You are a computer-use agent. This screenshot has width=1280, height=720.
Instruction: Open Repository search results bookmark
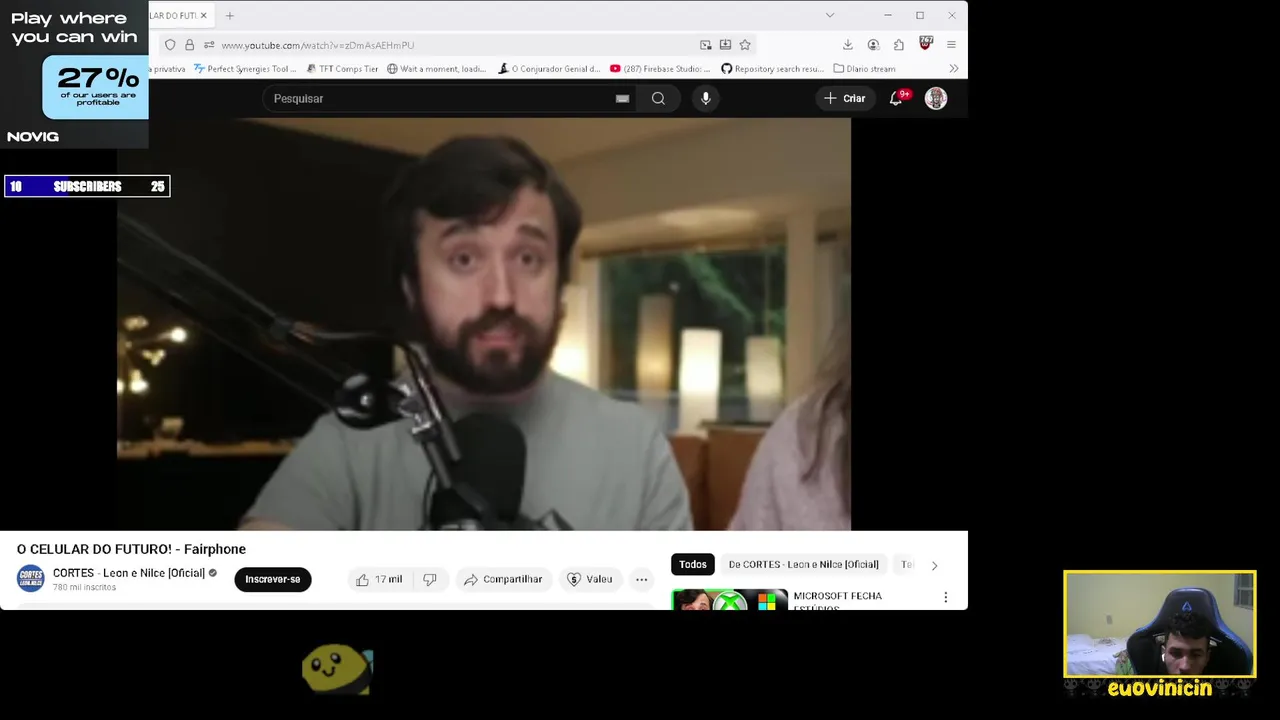click(773, 69)
